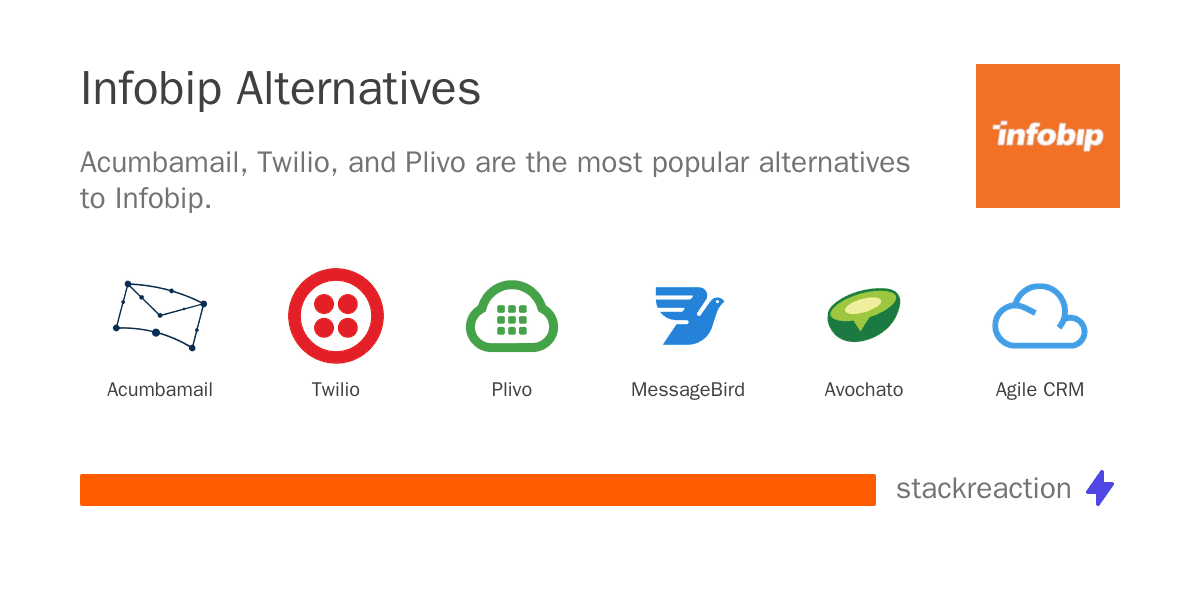Click the Acumbamail constellation icon
Image resolution: width=1200 pixels, height=600 pixels.
(160, 316)
